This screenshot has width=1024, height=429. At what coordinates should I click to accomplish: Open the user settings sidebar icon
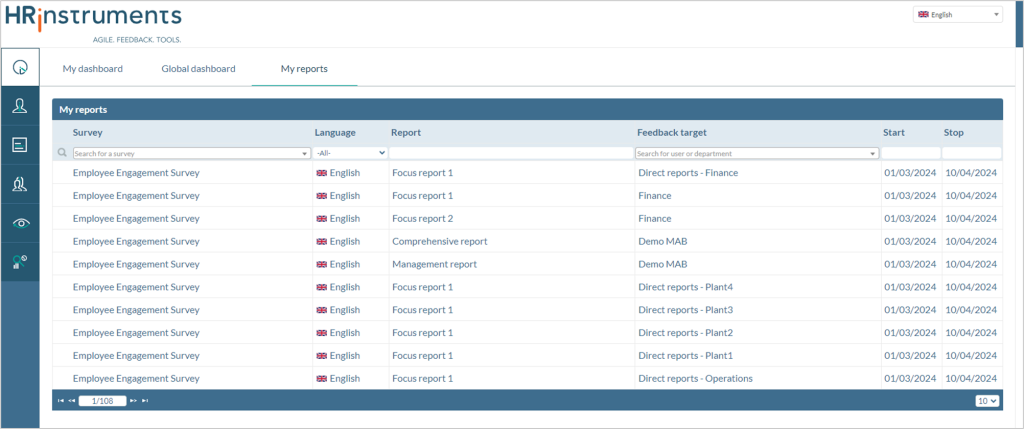click(x=20, y=262)
